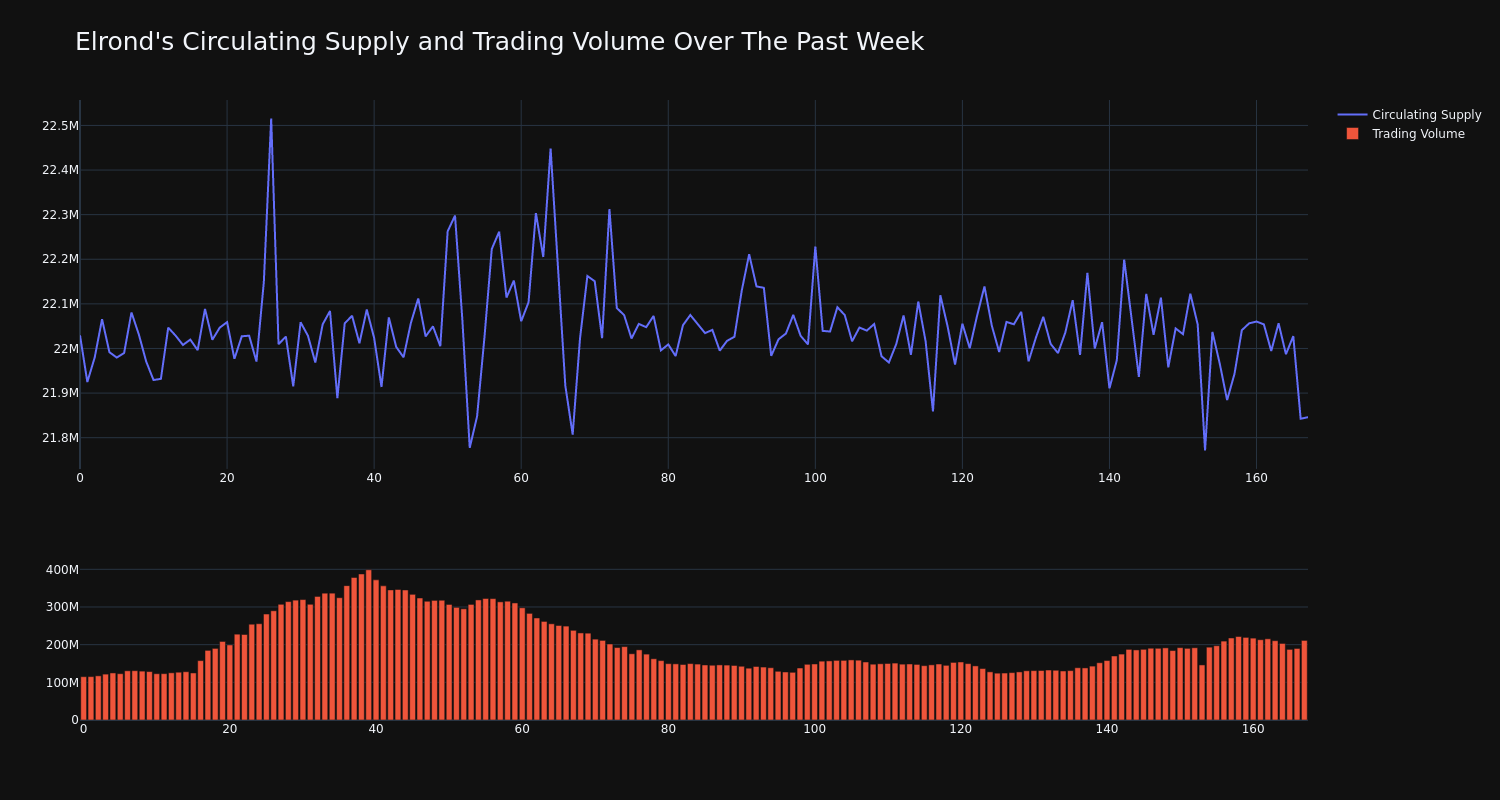Click the 22.1M y-axis label

(60, 304)
